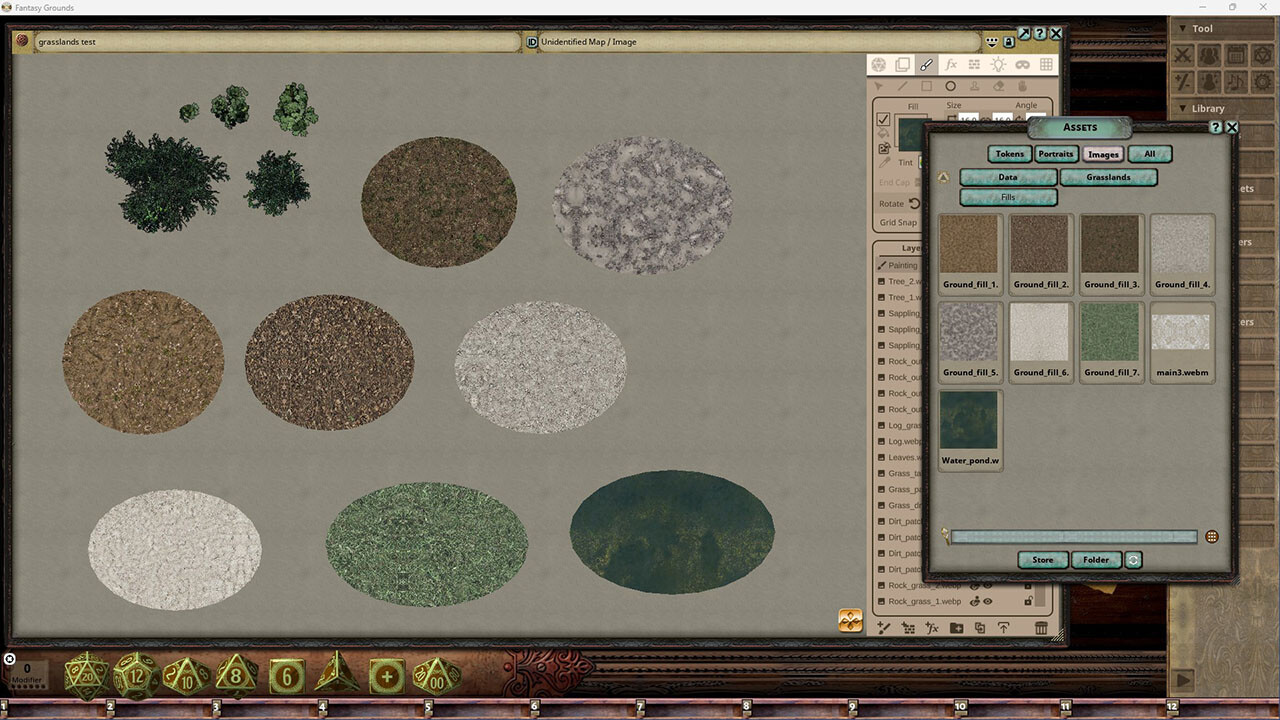Activate the eraser tool

coord(998,86)
